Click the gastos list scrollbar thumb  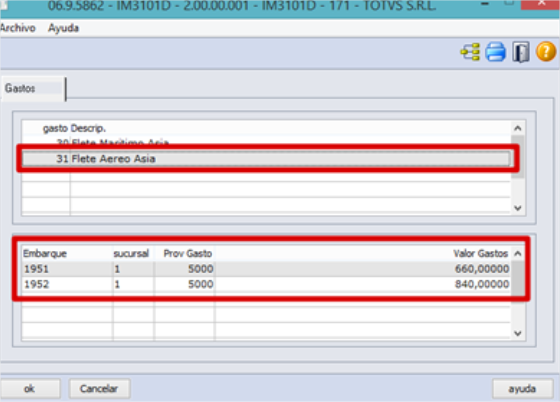[x=518, y=157]
